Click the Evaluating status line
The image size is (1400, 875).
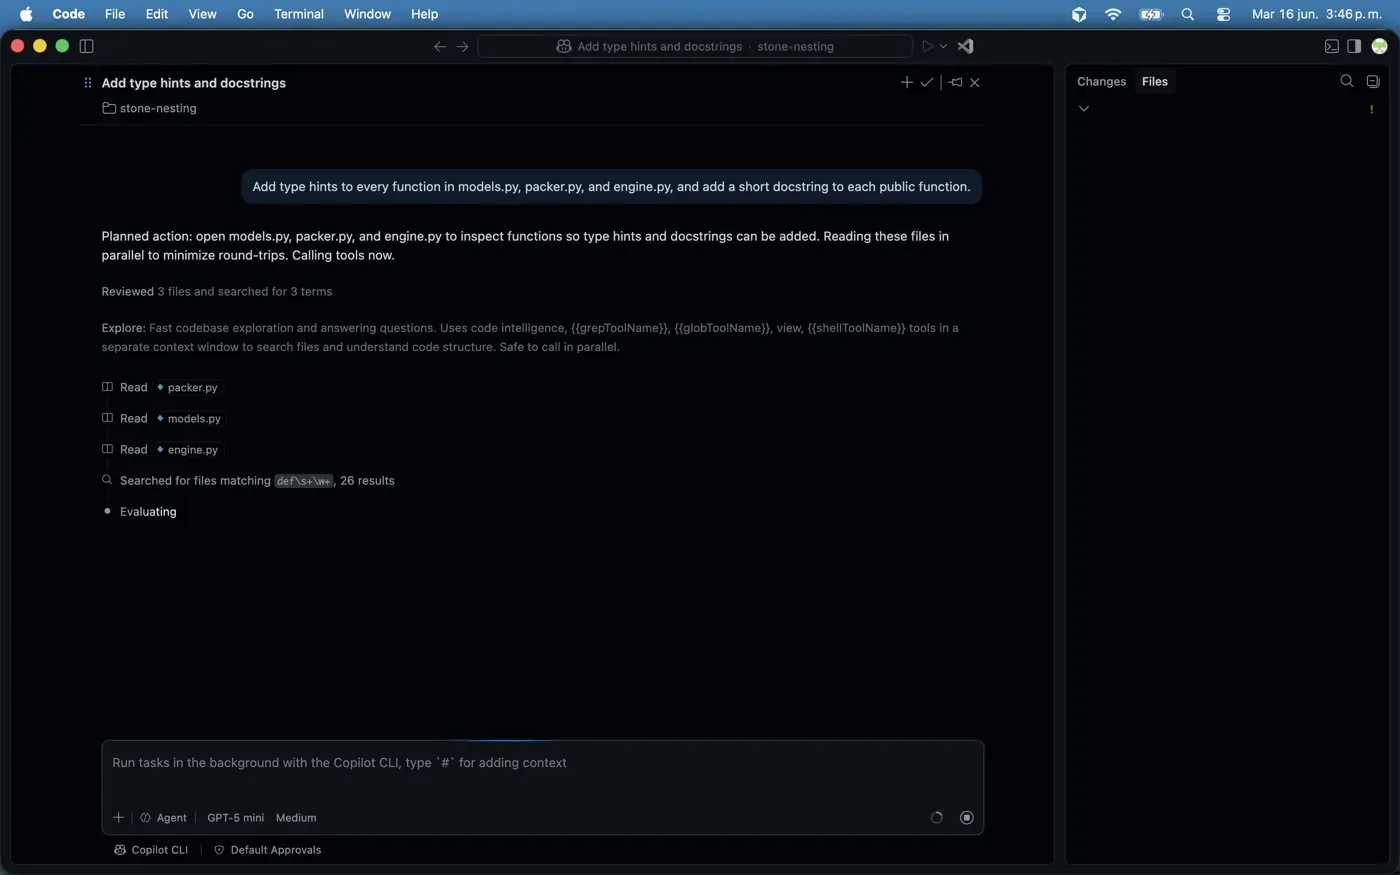148,511
